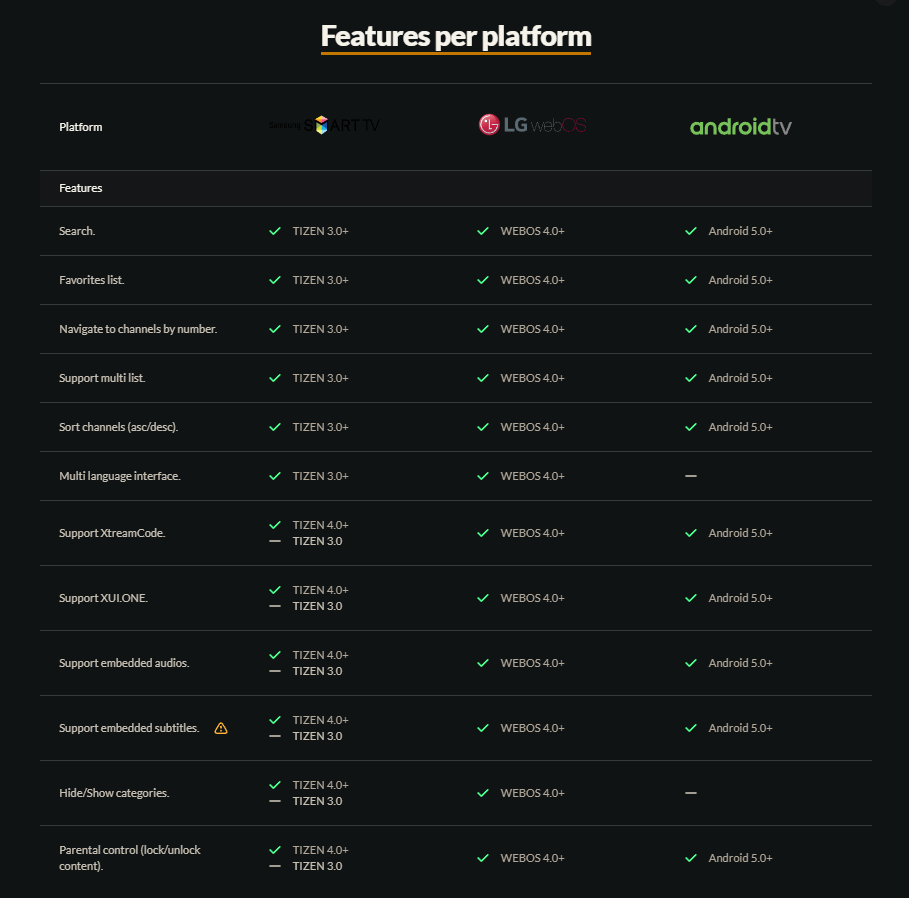Click the Tizen 4.0+ checkmark in Support XtreamCode row
Viewport: 909px width, 898px height.
pos(275,525)
